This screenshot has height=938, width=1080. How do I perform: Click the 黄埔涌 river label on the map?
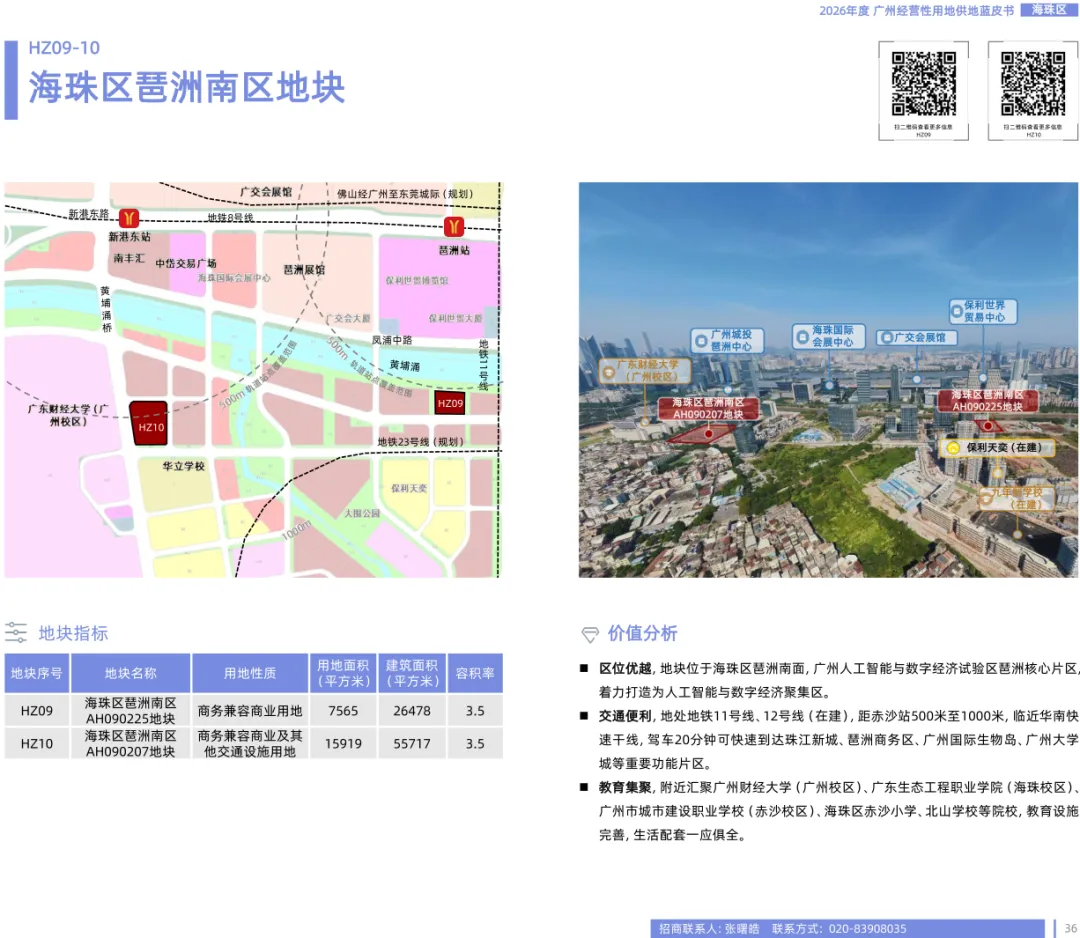(x=404, y=365)
